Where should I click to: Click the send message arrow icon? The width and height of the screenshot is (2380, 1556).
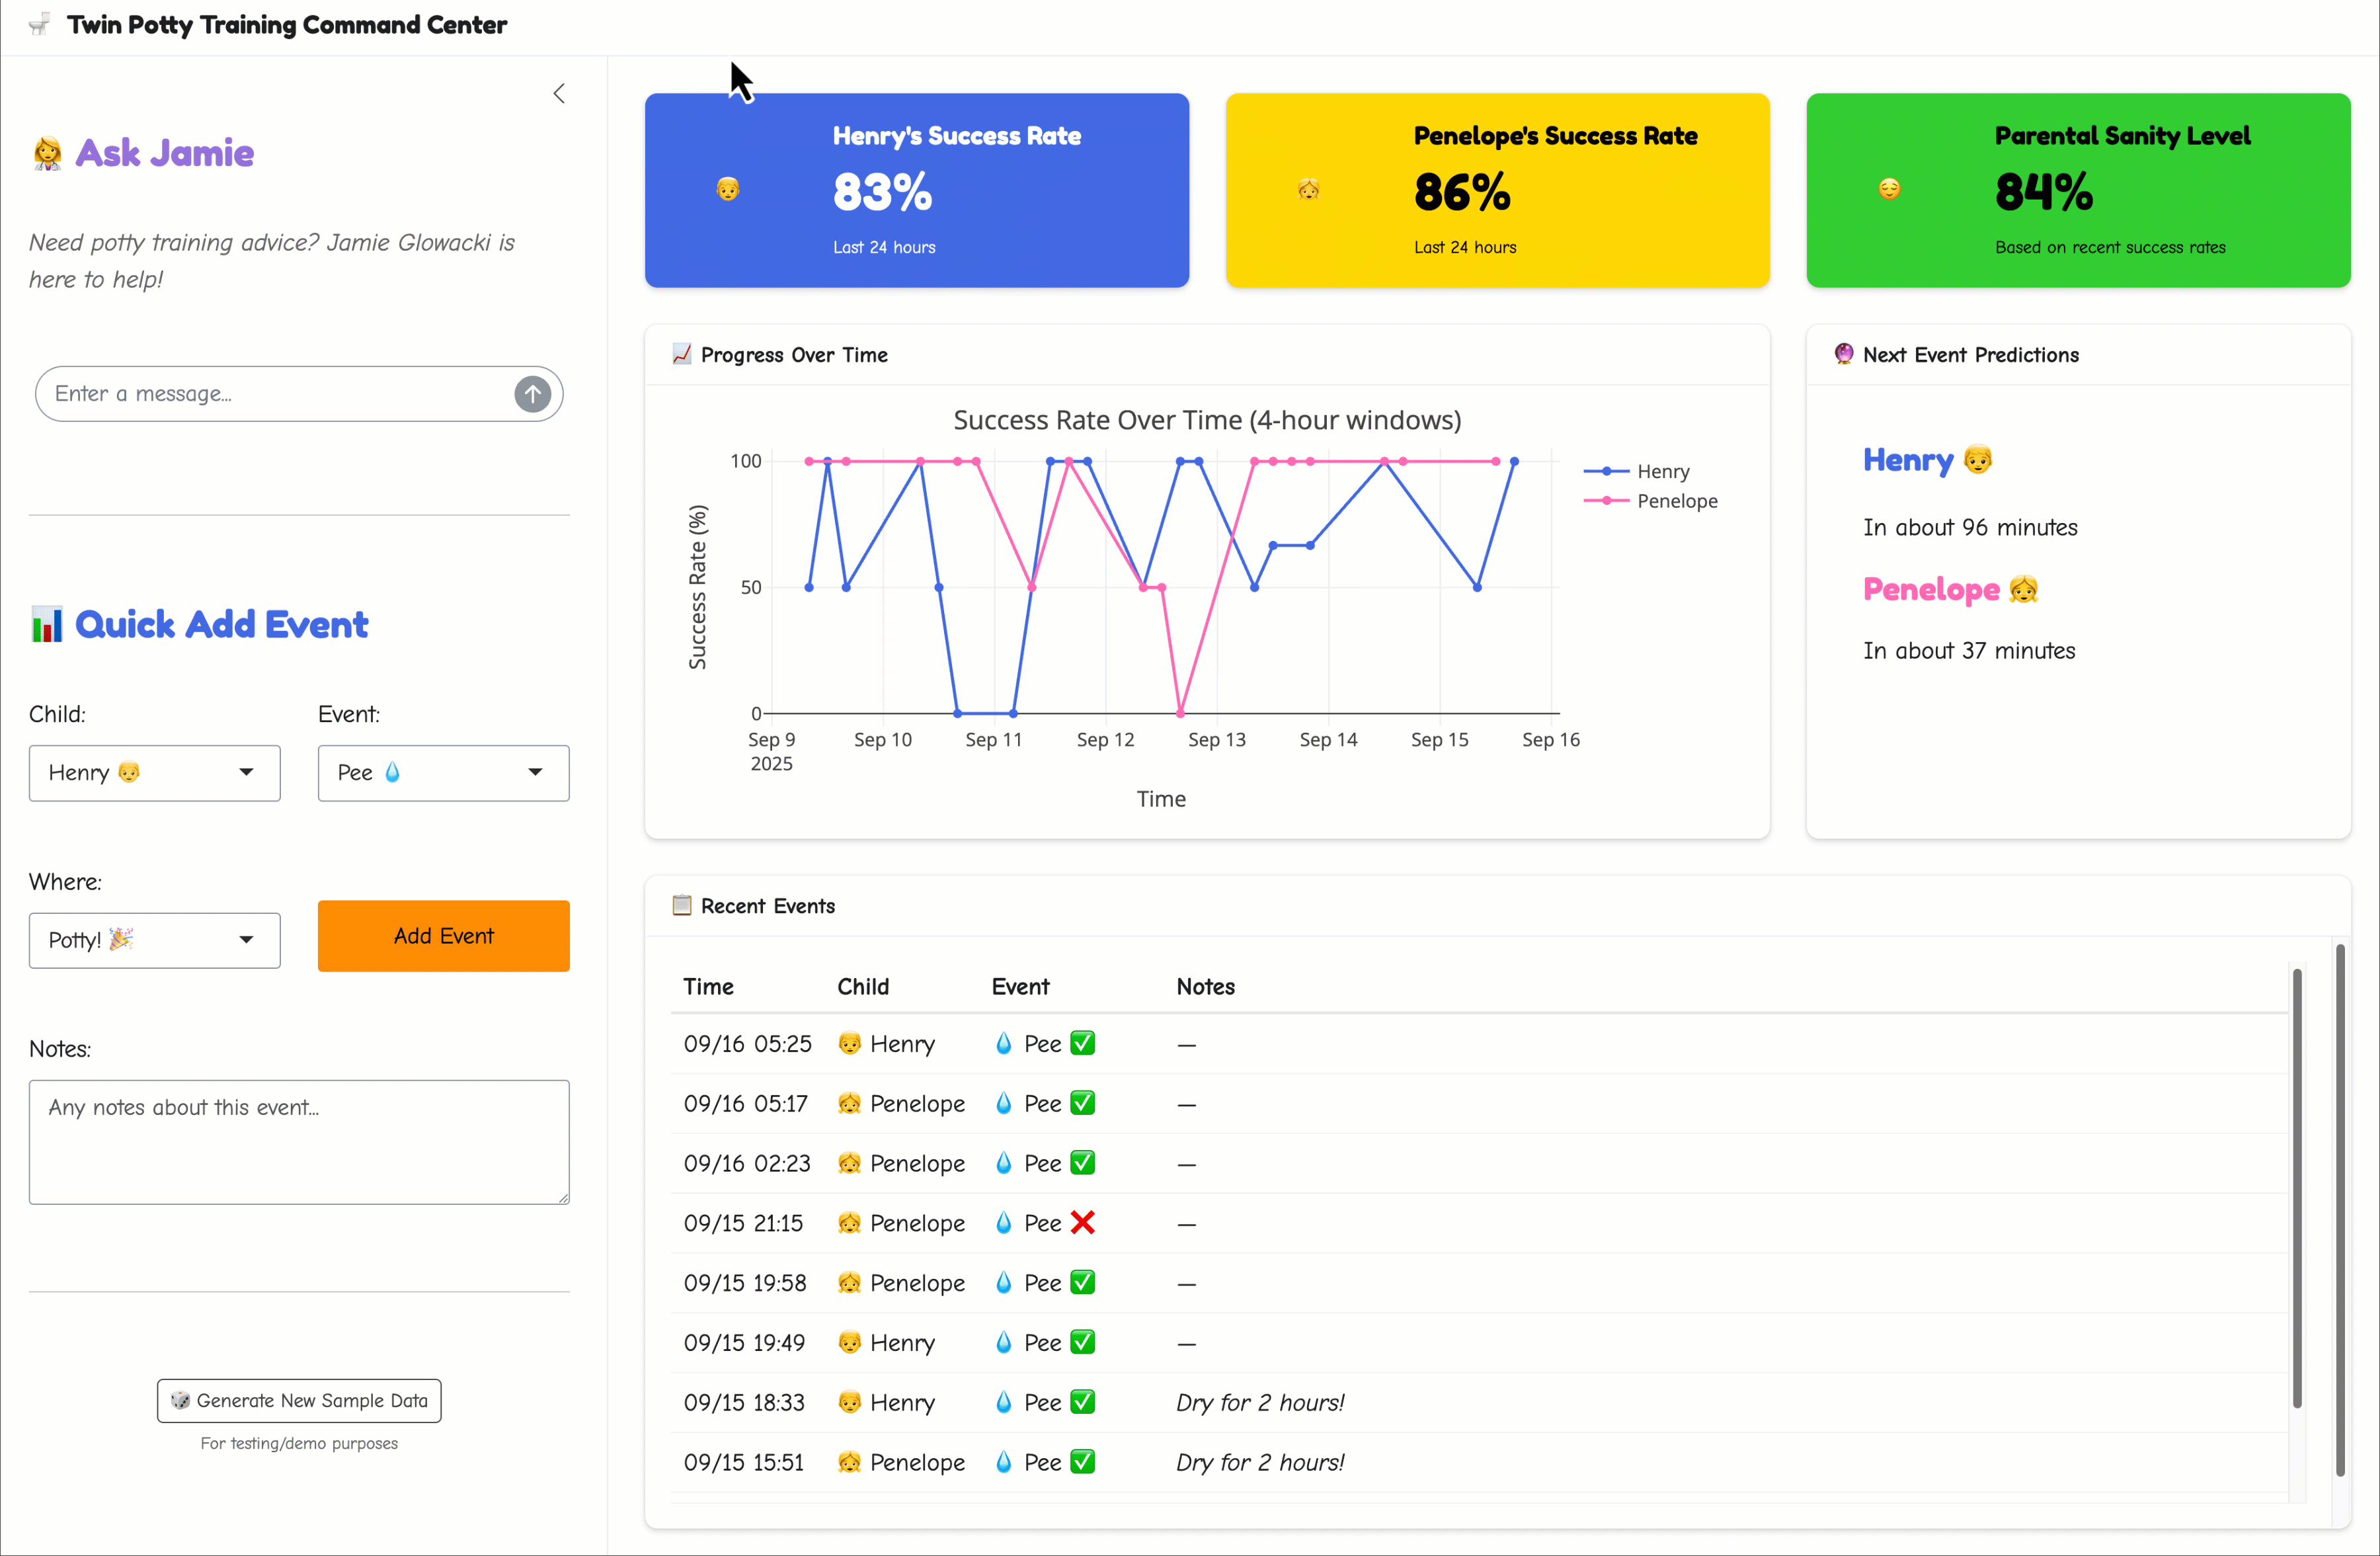[x=532, y=394]
